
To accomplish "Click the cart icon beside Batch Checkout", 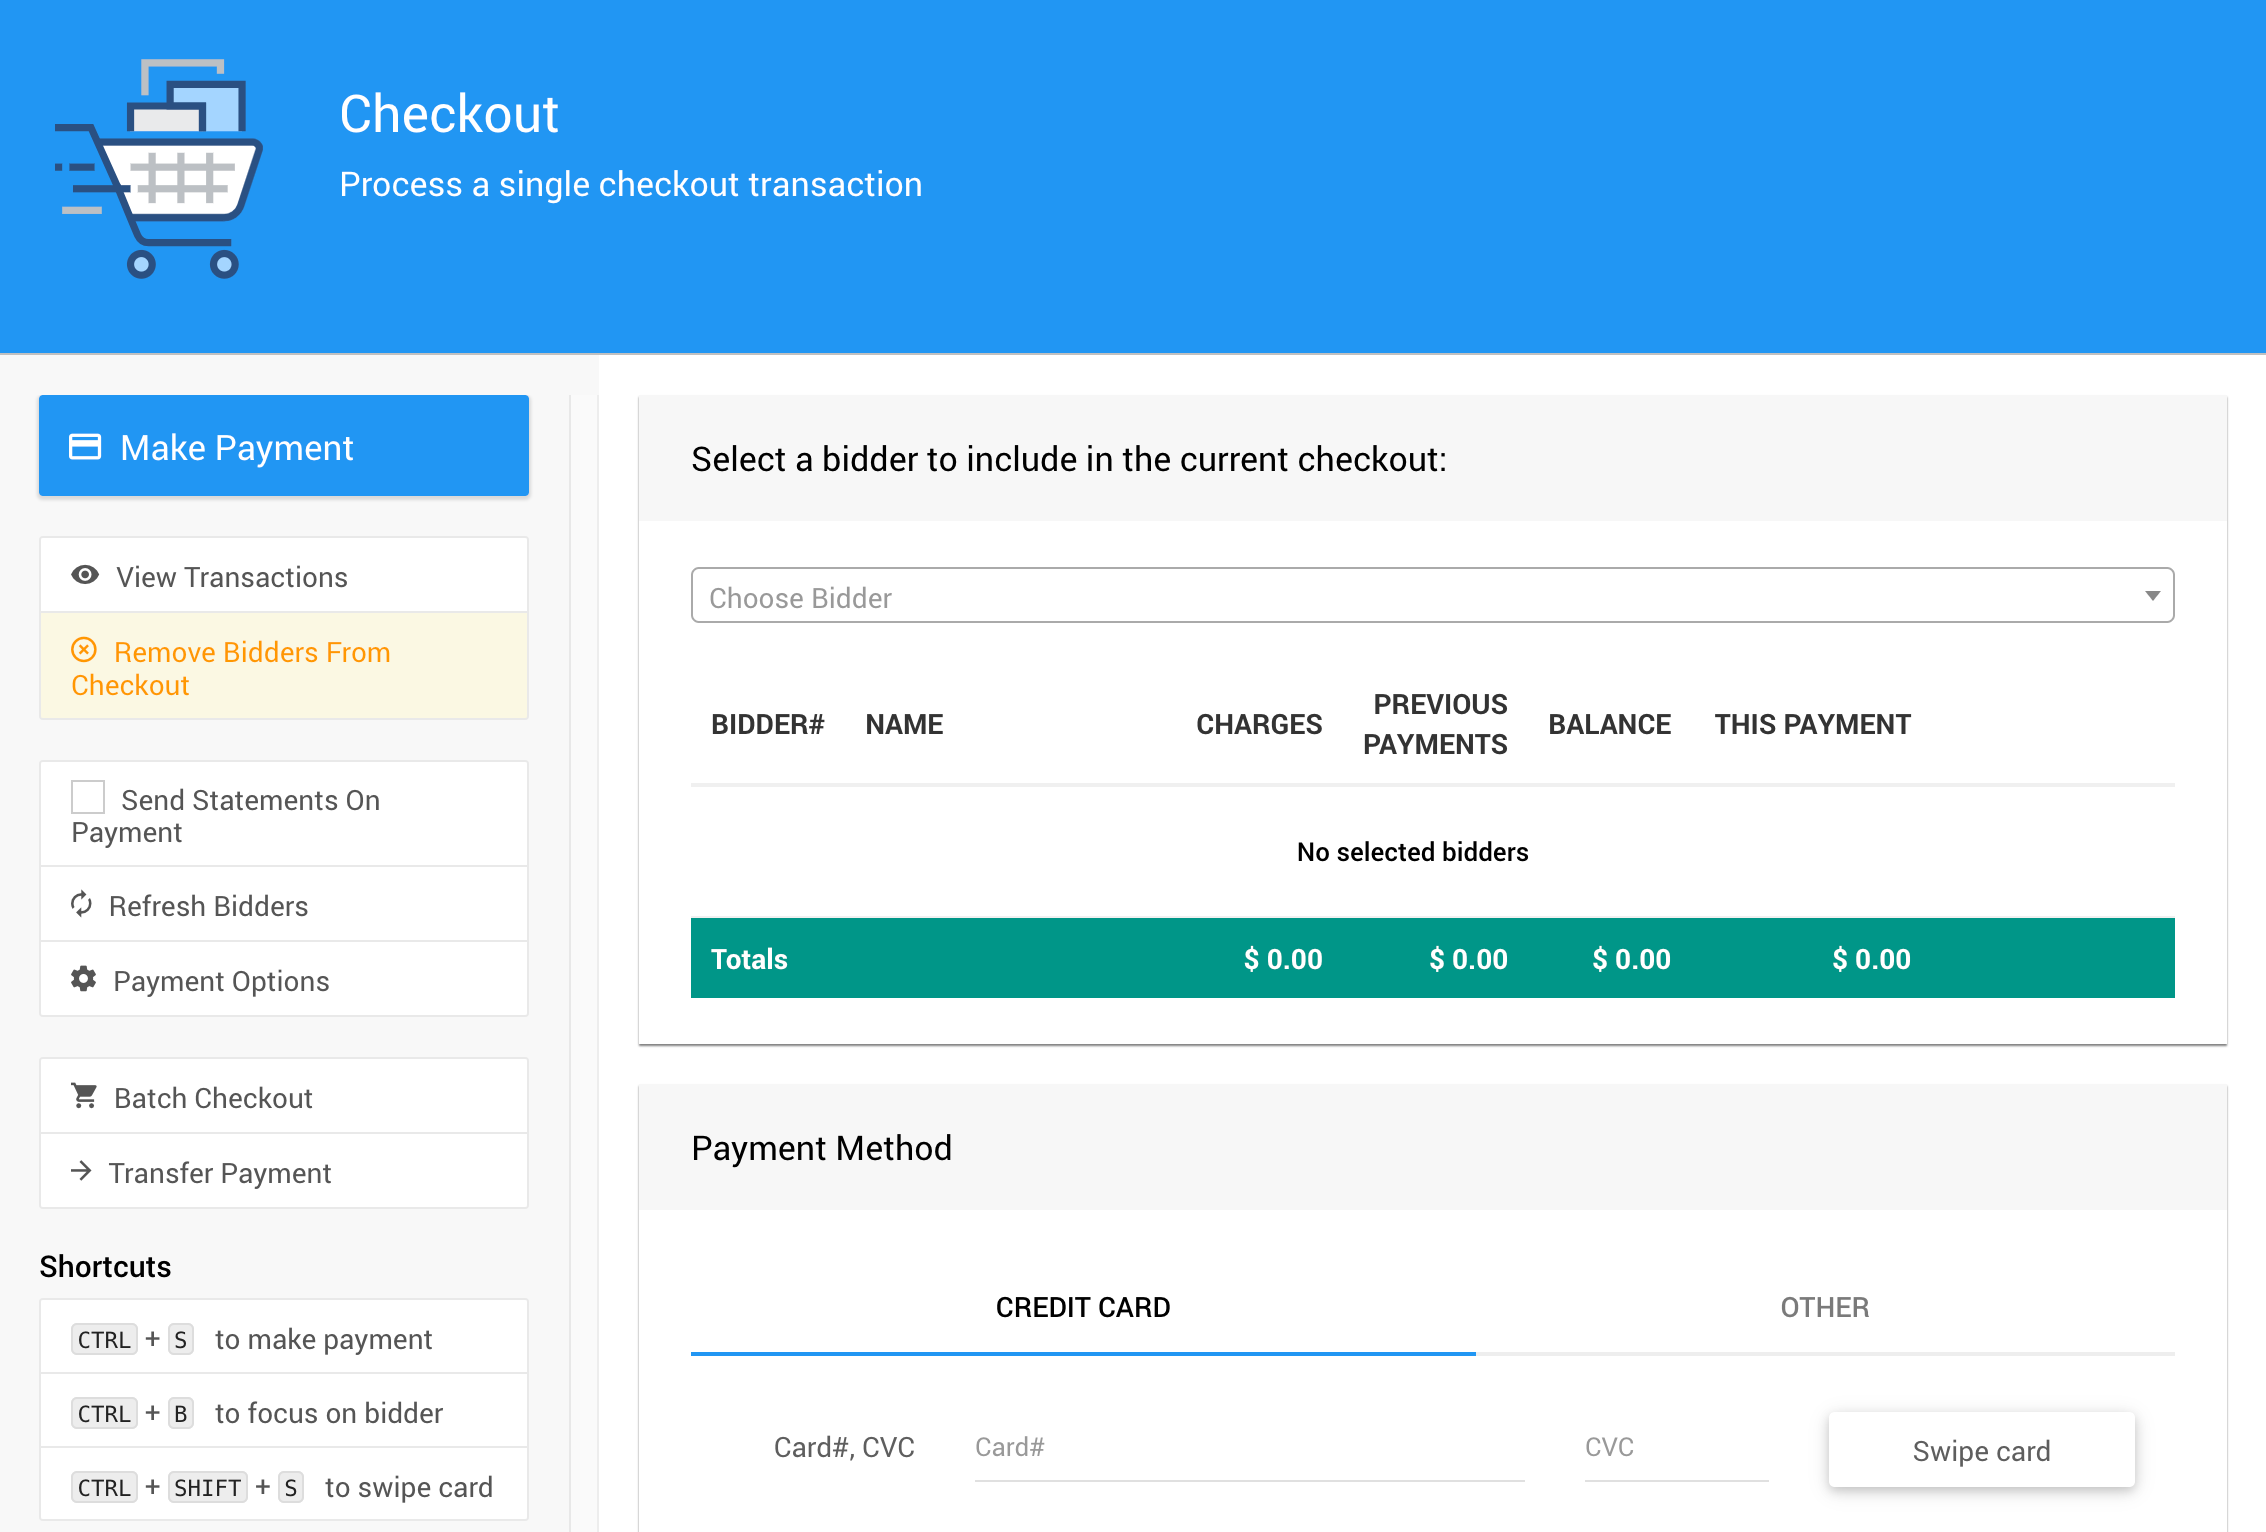I will (84, 1096).
